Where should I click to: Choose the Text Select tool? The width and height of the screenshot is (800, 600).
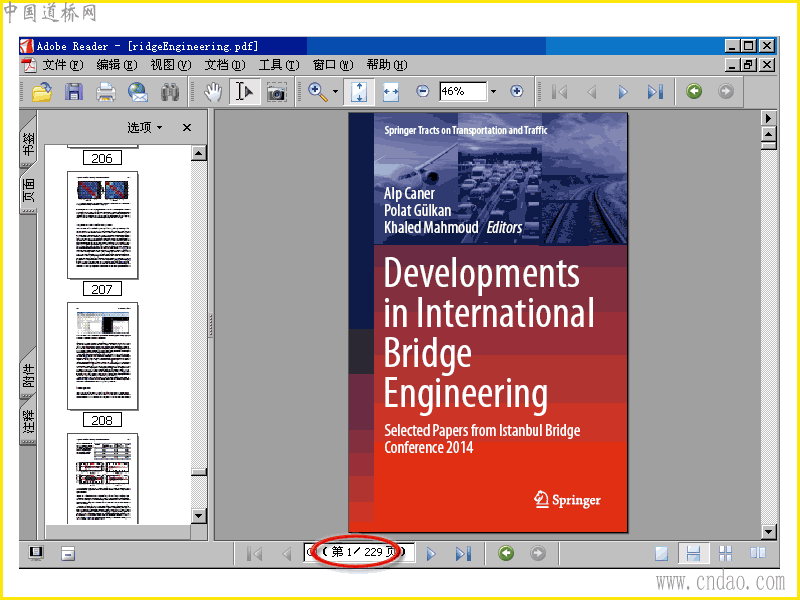(x=244, y=92)
